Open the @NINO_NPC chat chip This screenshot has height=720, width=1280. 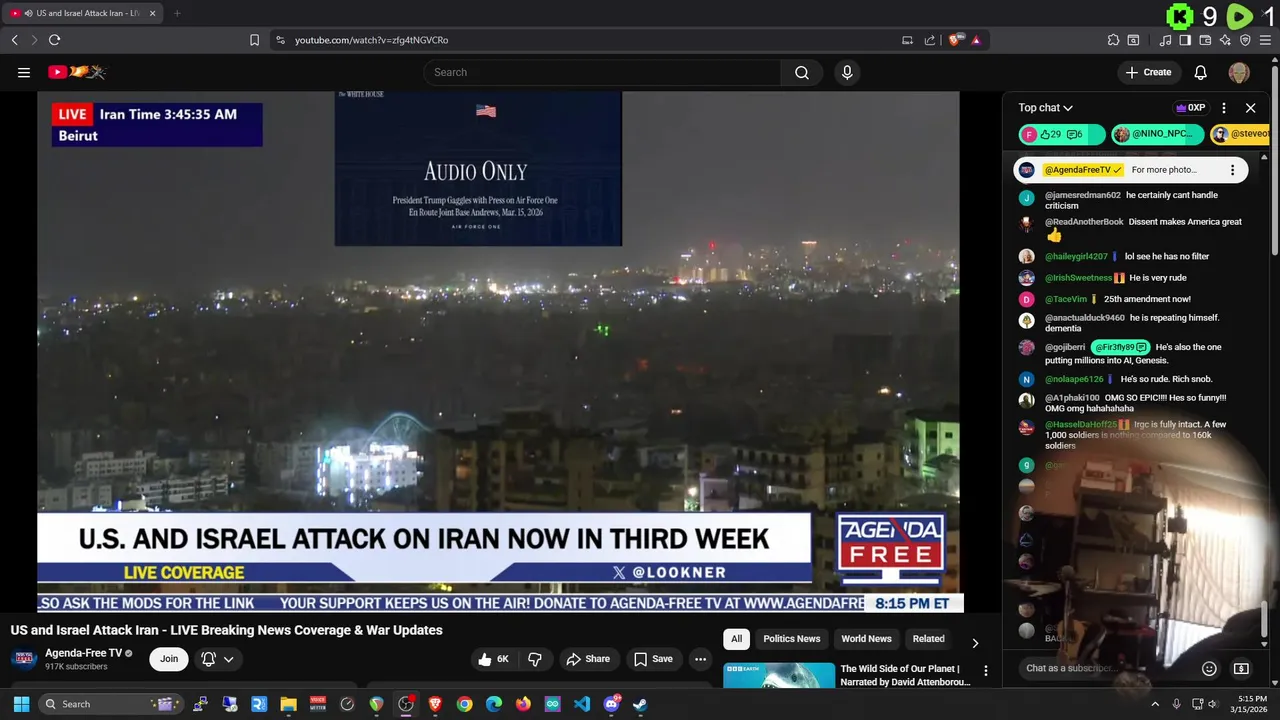point(1157,134)
